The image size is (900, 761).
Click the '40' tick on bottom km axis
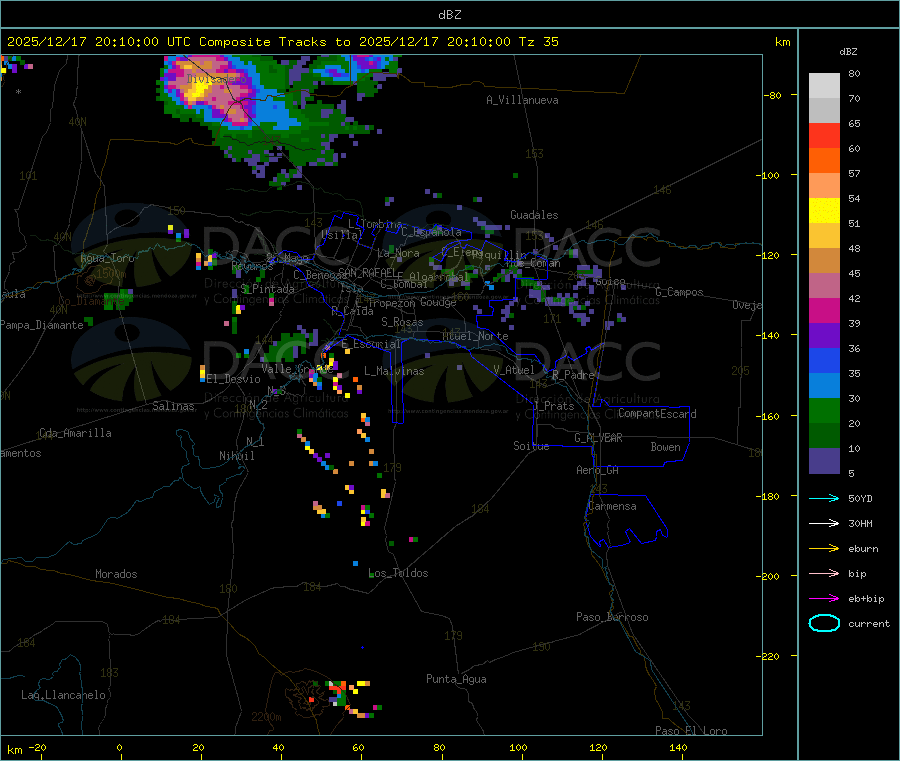click(278, 747)
